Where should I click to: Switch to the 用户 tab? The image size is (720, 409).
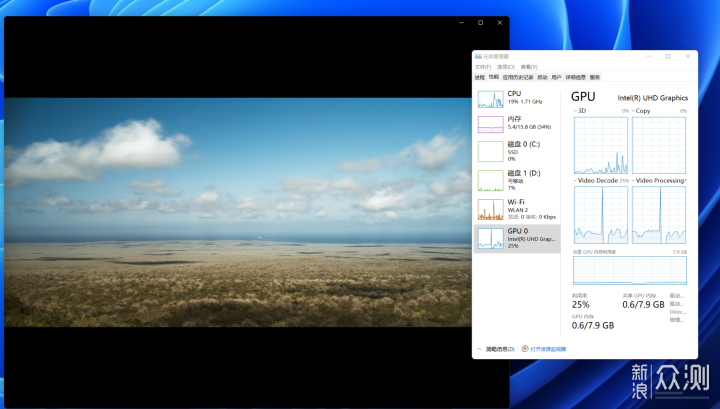[556, 77]
